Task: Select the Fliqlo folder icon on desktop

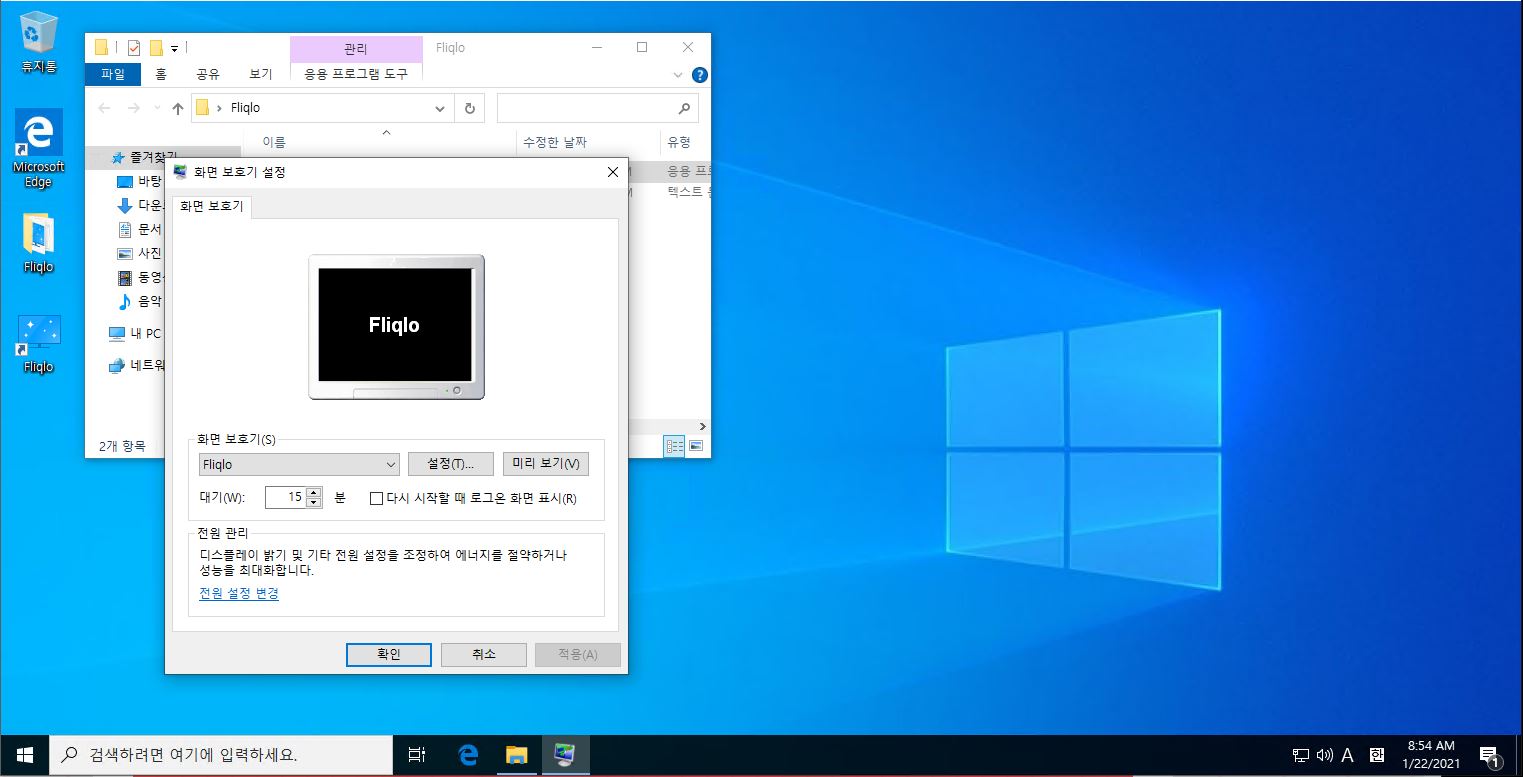Action: [39, 243]
